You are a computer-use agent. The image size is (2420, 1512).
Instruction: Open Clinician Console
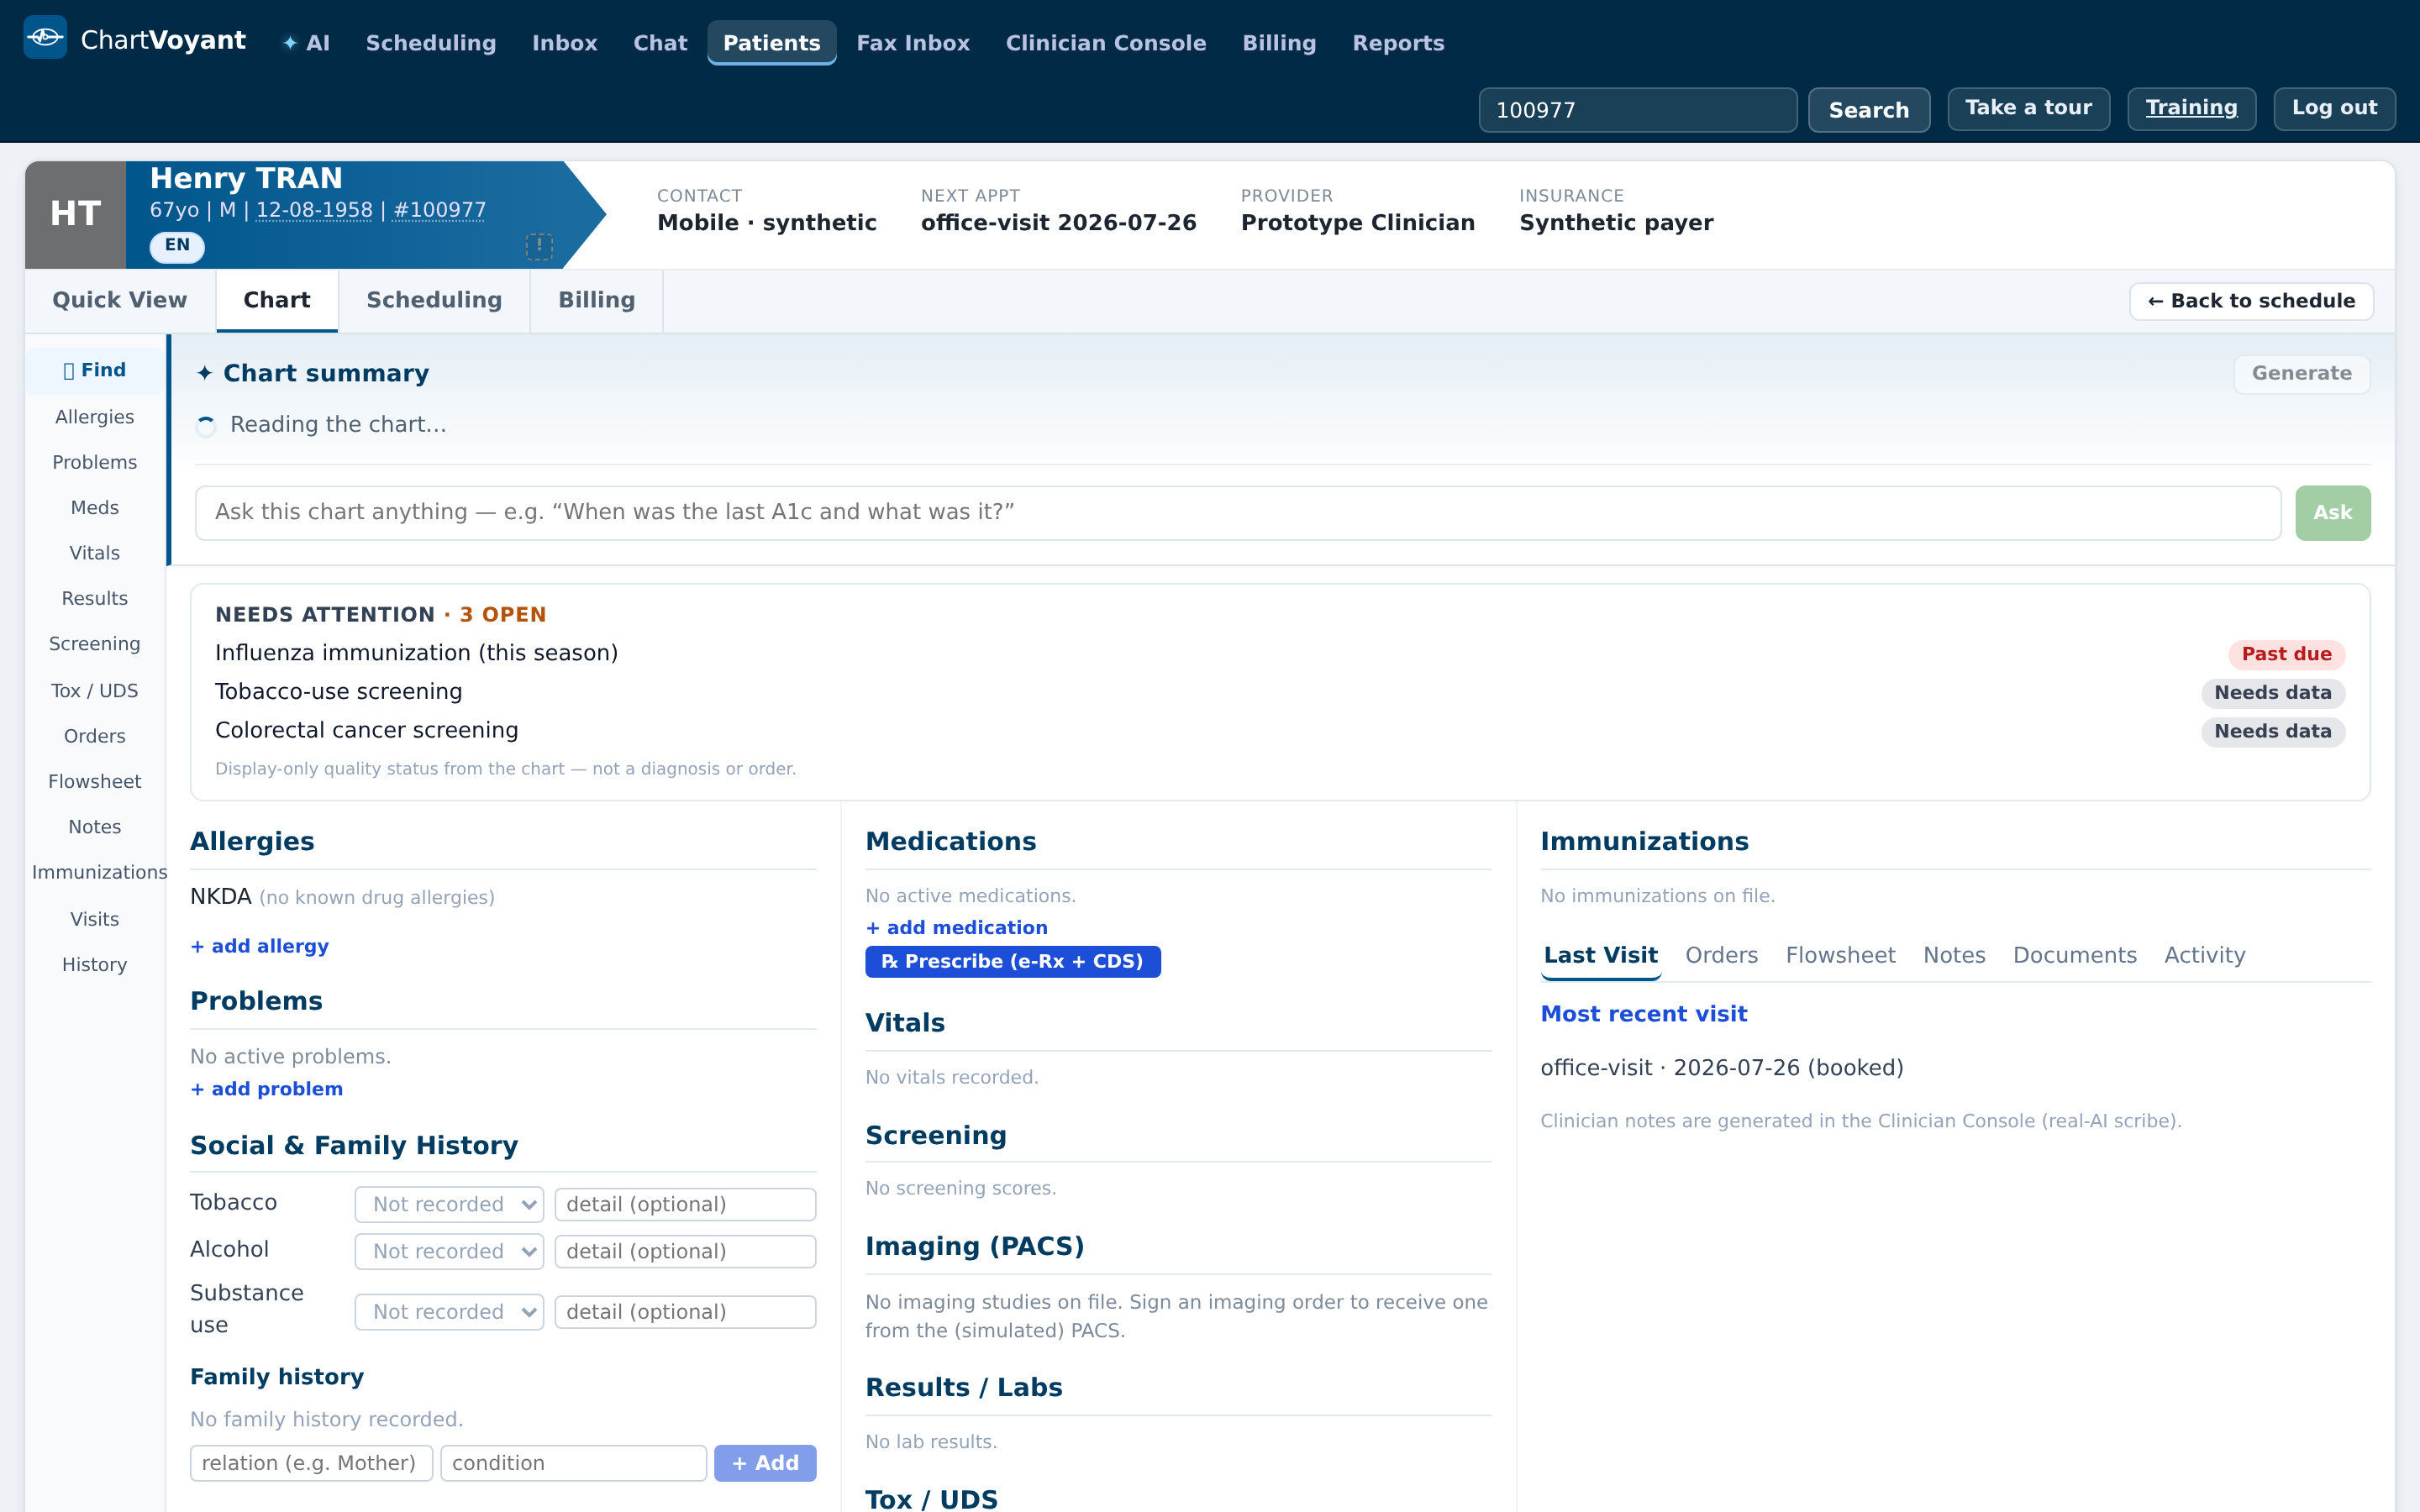coord(1106,43)
